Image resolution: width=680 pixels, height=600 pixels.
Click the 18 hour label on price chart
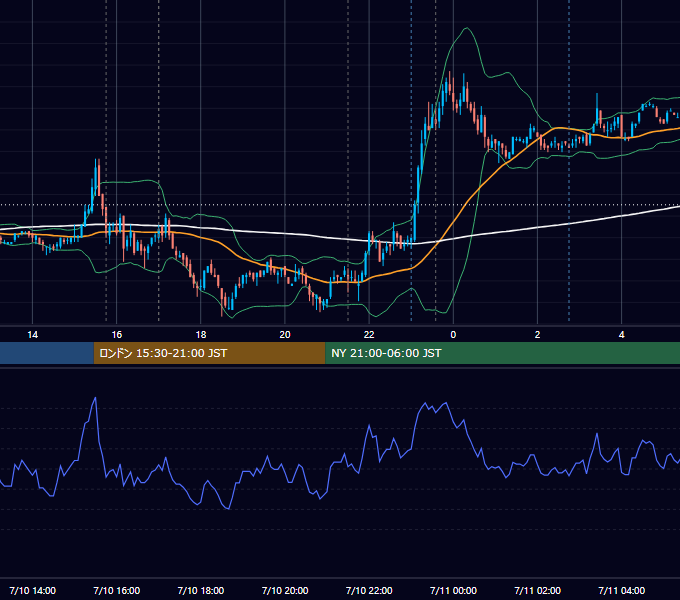coord(201,335)
